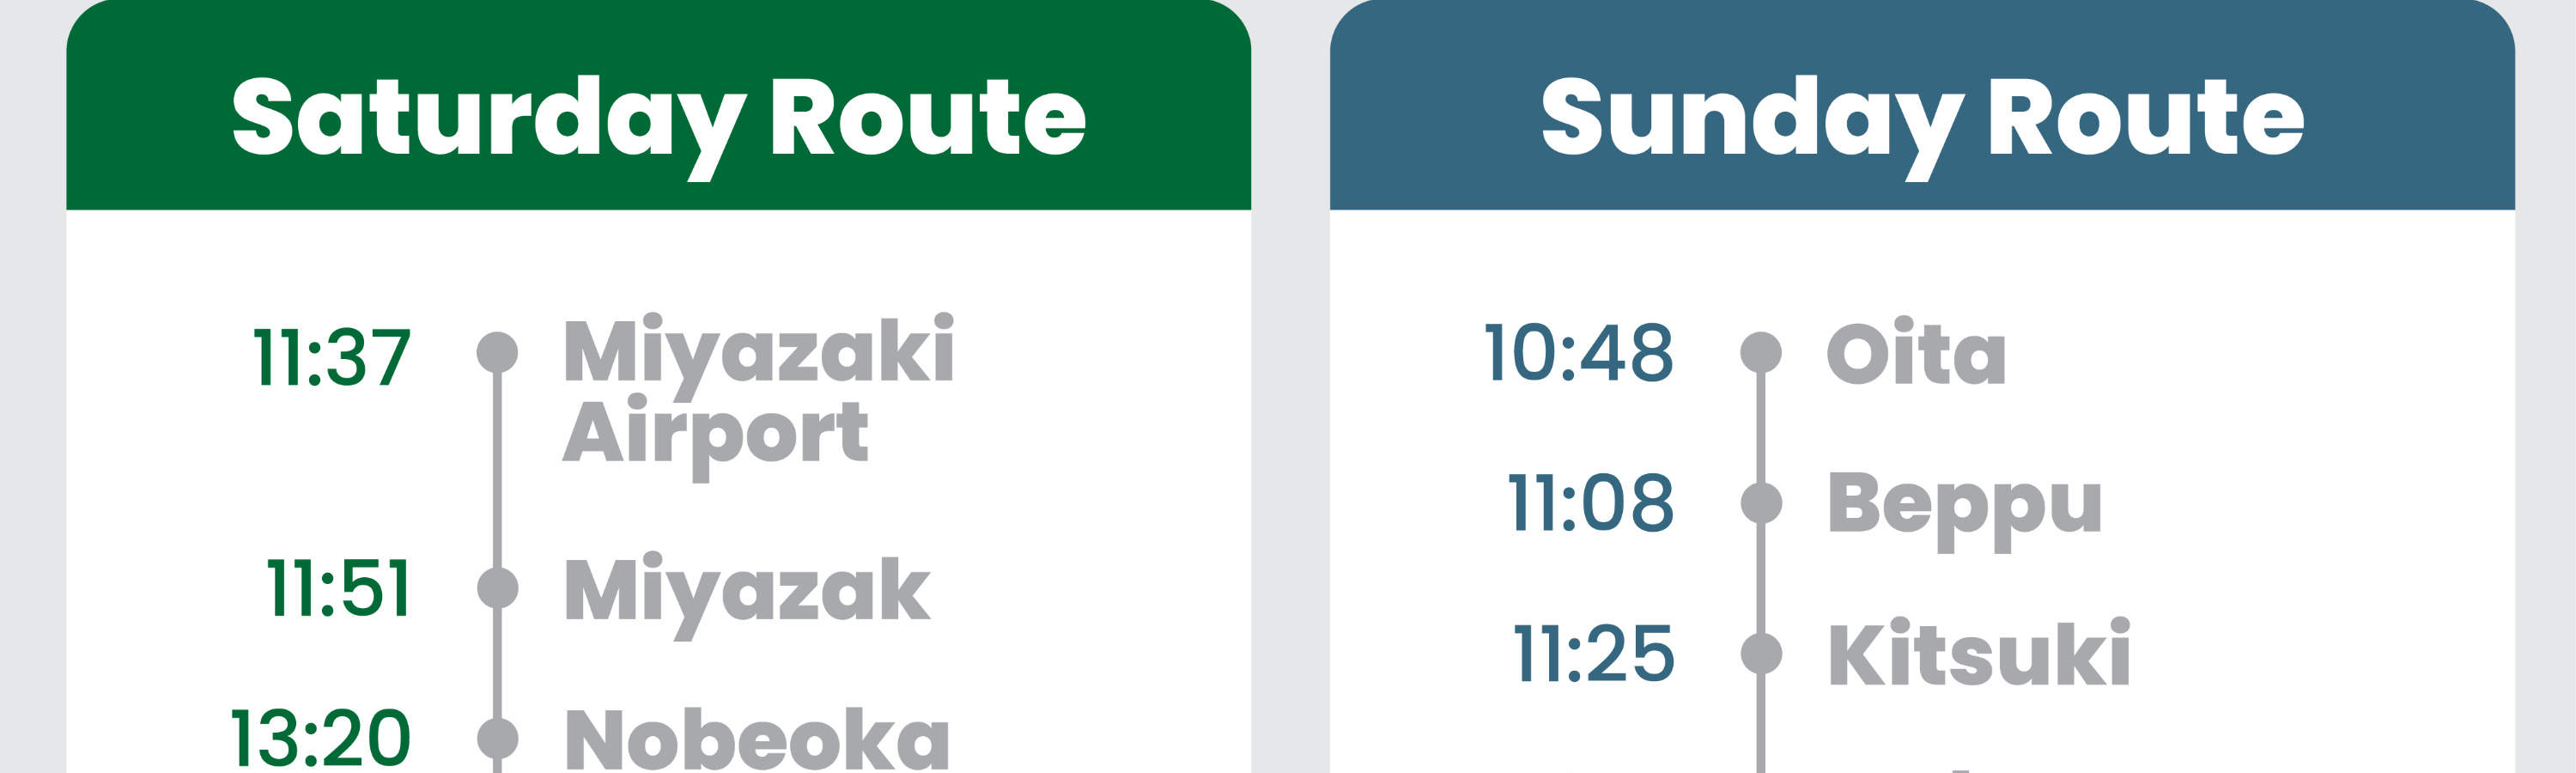The width and height of the screenshot is (2576, 773).
Task: Click the stop dot beside Beppu
Action: click(x=1761, y=502)
